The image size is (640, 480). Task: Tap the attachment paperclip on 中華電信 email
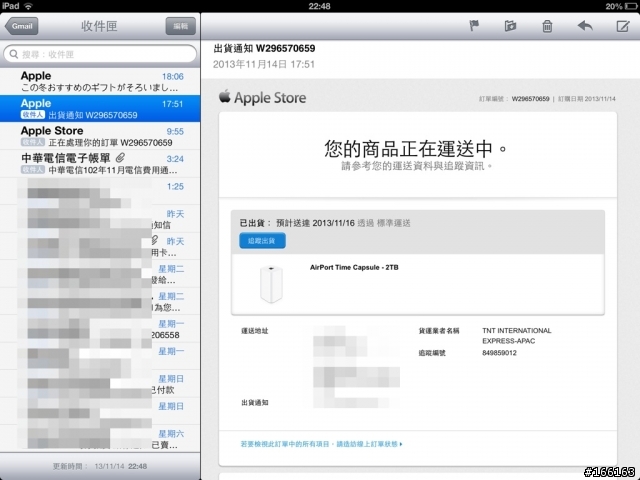(x=120, y=157)
